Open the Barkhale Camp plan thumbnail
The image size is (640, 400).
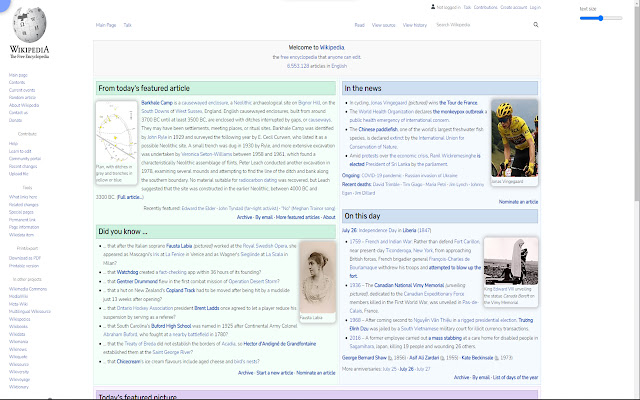coord(116,133)
